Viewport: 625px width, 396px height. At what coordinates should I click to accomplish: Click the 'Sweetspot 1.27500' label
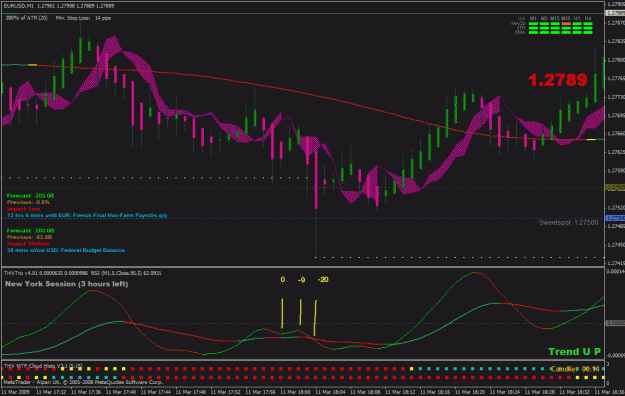[568, 223]
